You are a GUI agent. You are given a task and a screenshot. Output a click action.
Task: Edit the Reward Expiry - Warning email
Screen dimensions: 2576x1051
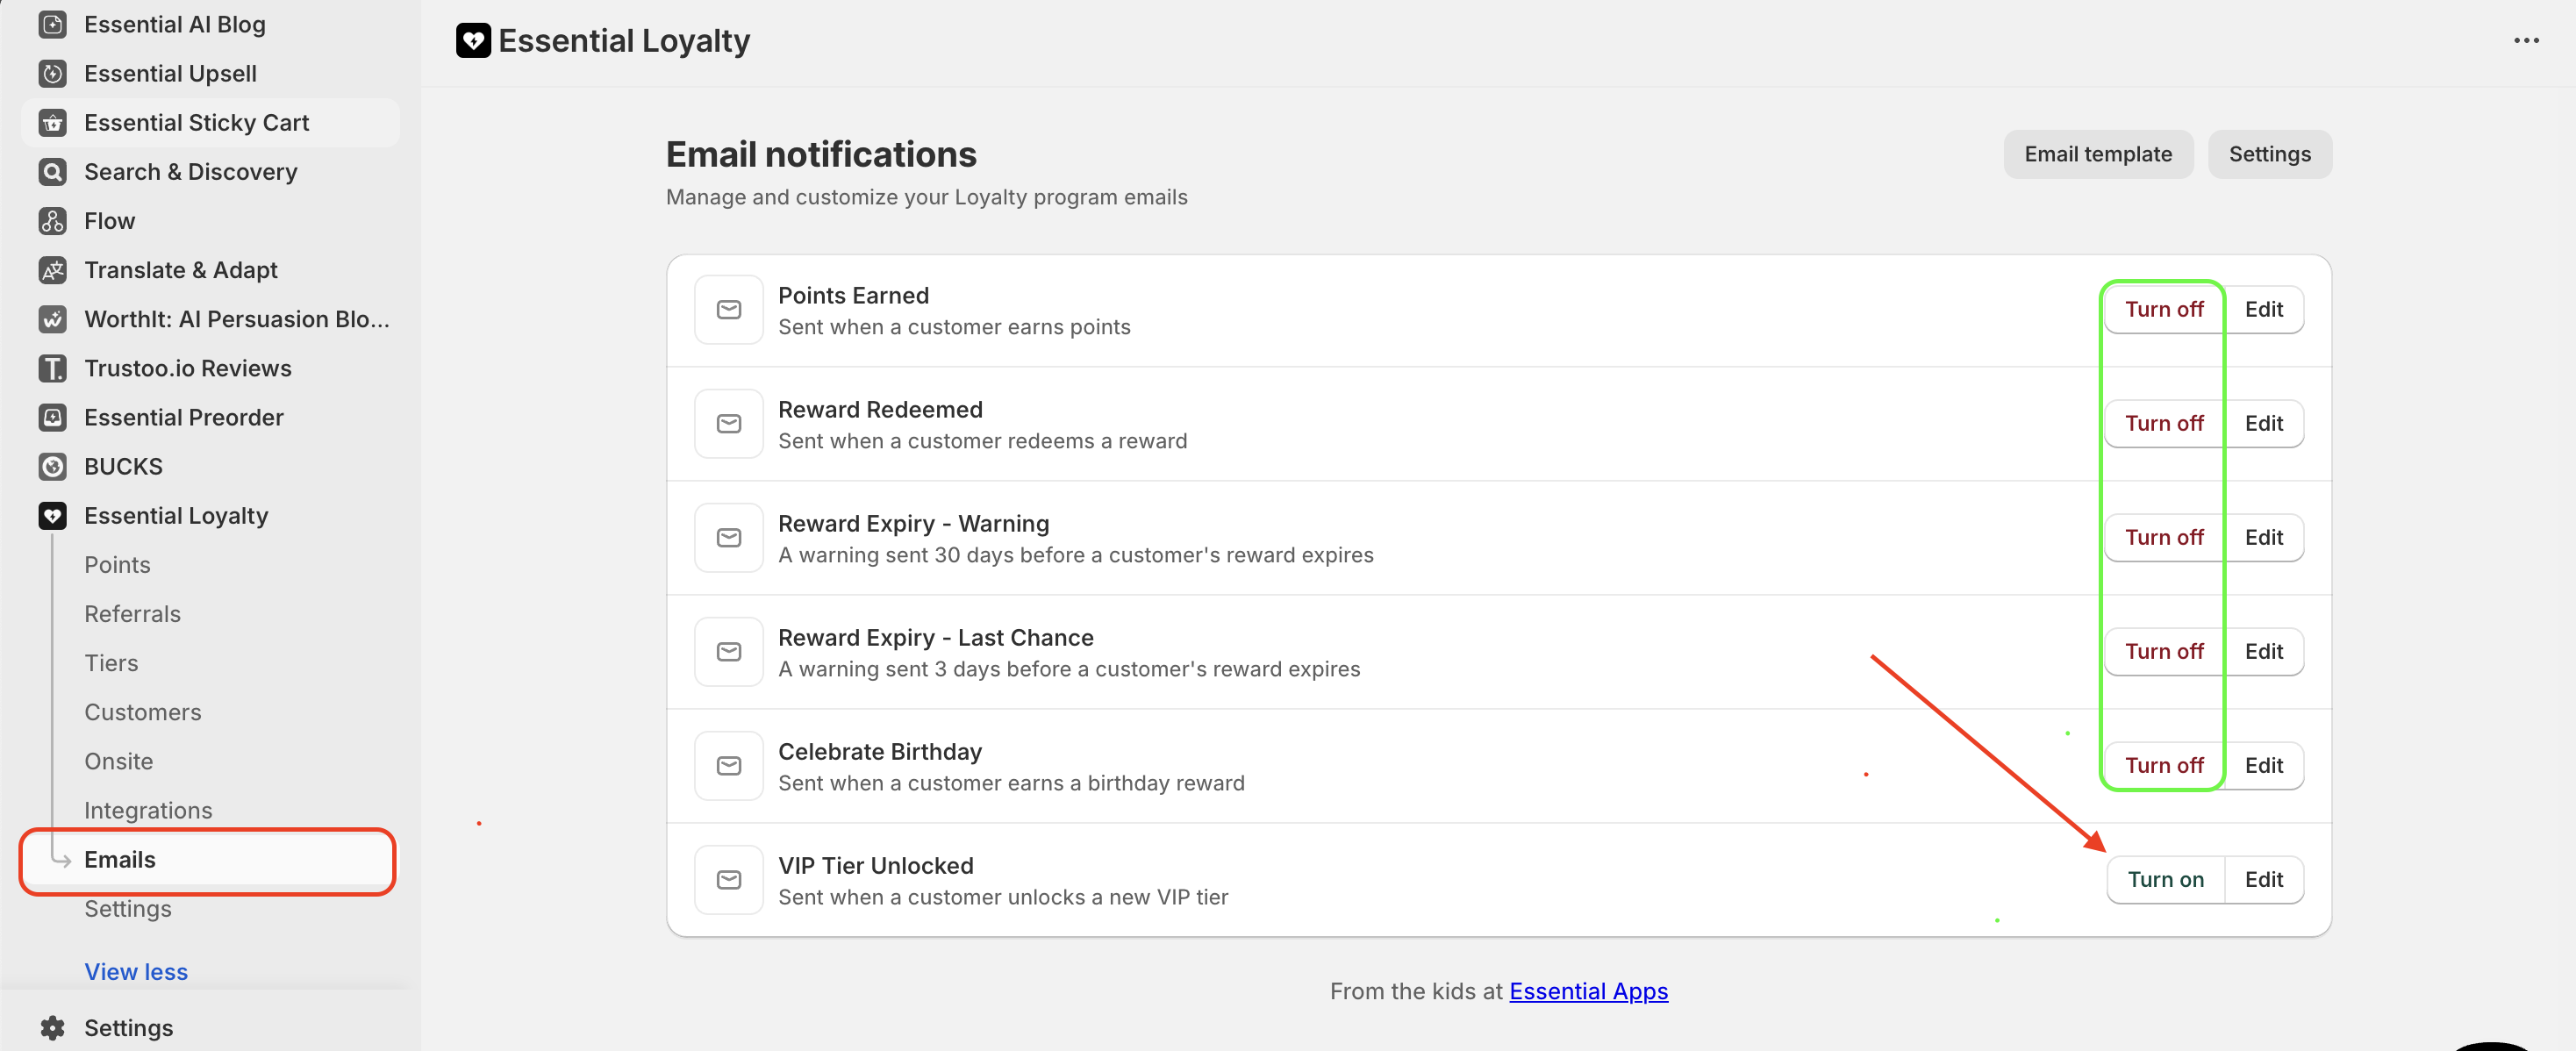2263,537
